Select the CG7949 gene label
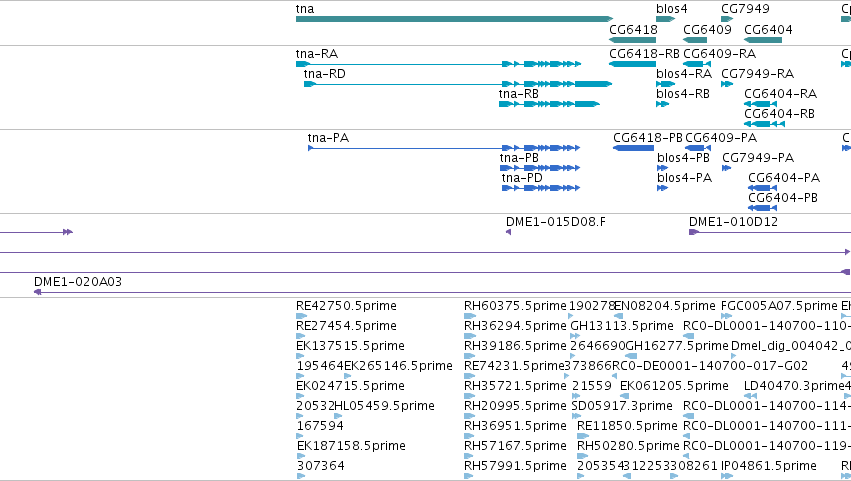851x481 pixels. click(745, 9)
